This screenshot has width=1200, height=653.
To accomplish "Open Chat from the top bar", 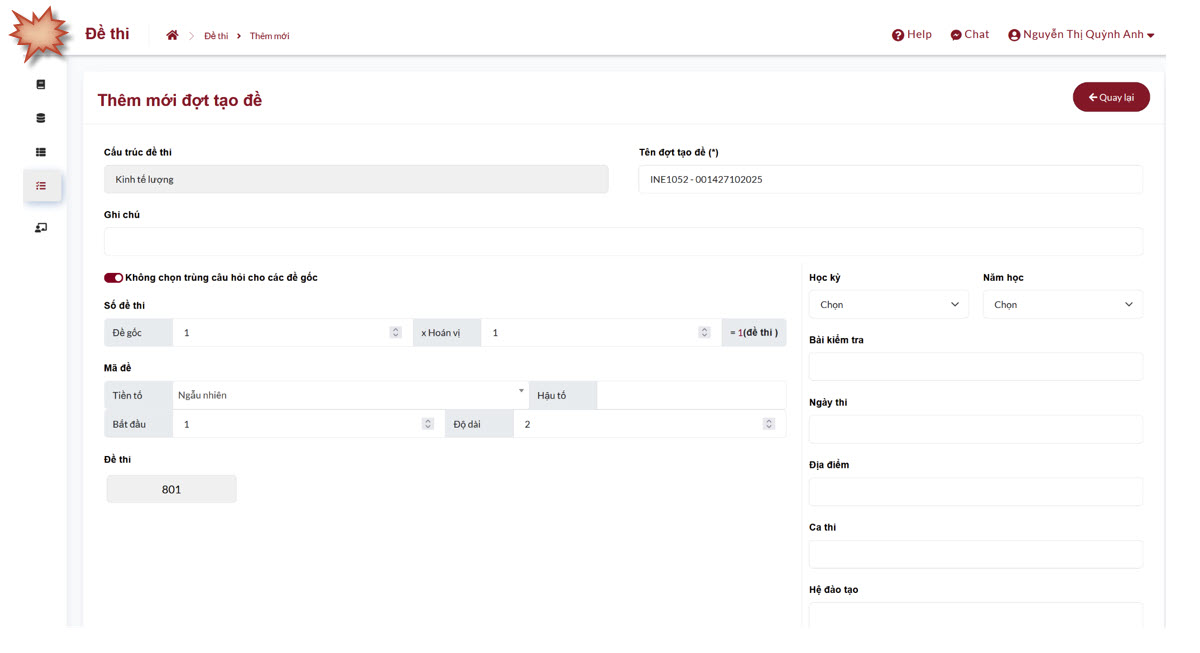I will coord(969,35).
